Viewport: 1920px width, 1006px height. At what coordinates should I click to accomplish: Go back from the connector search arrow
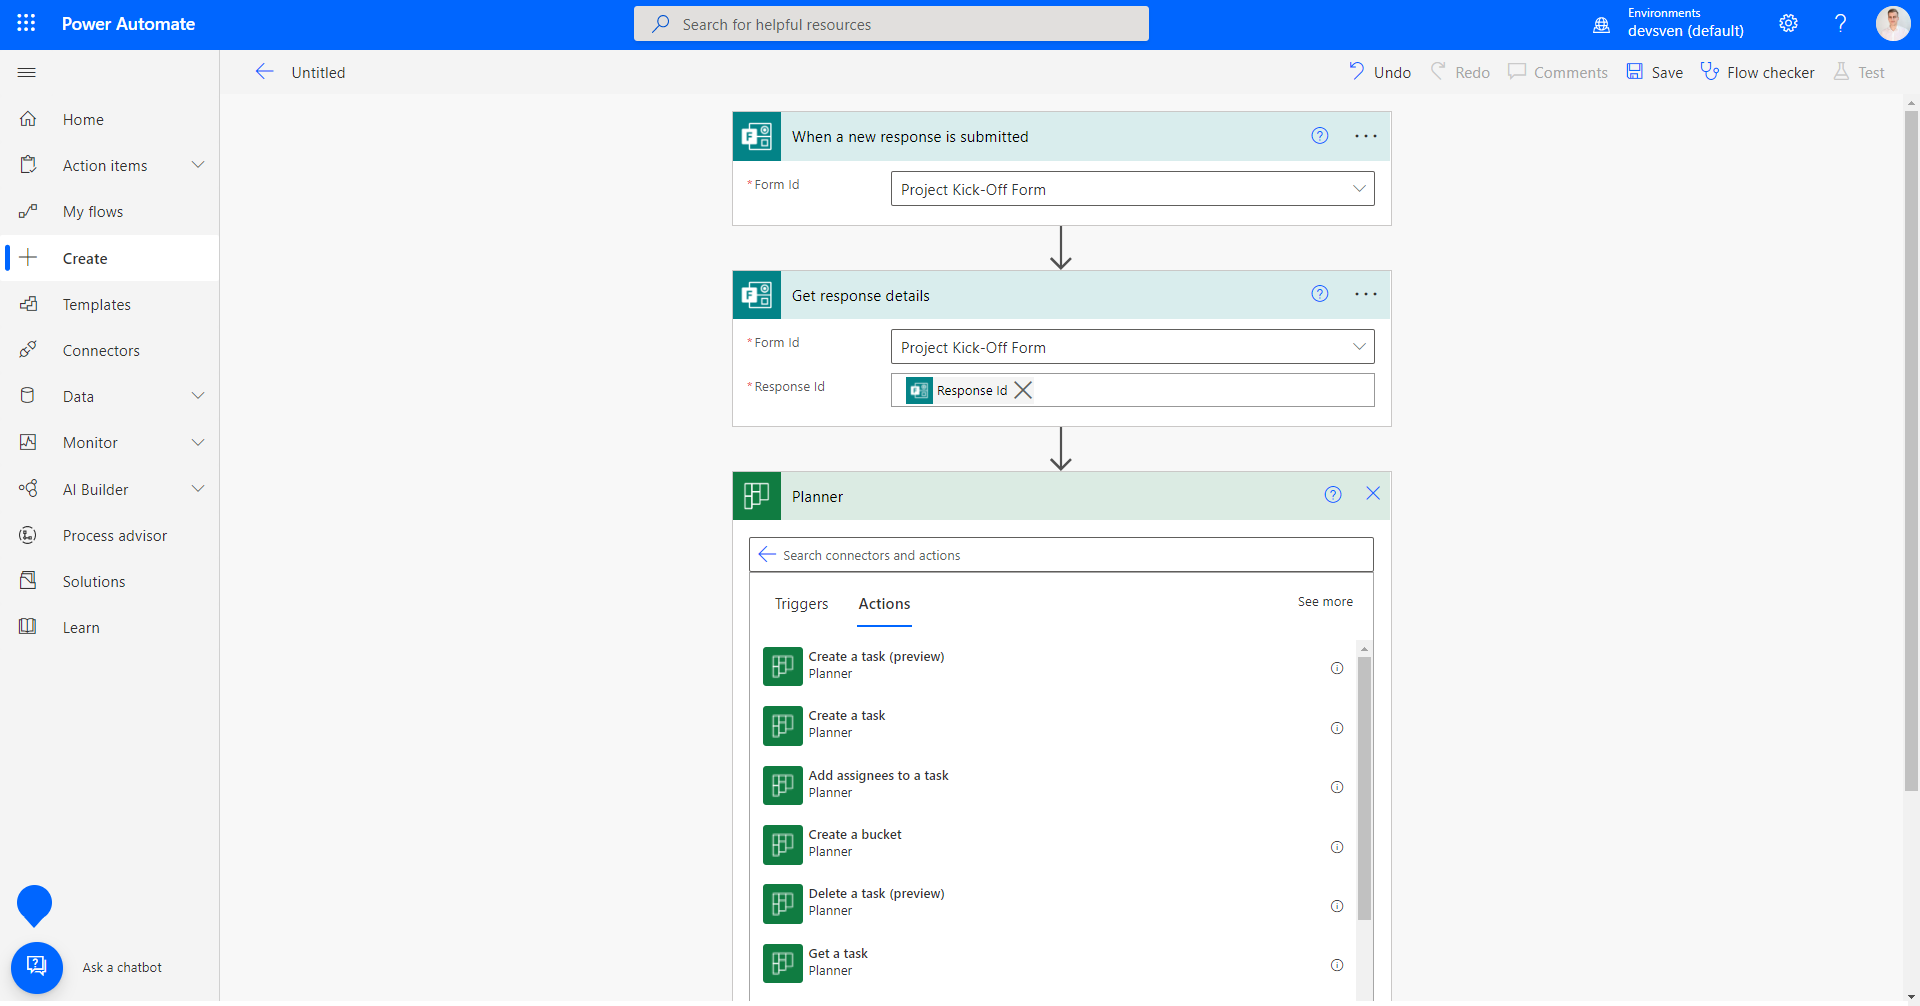pos(767,555)
